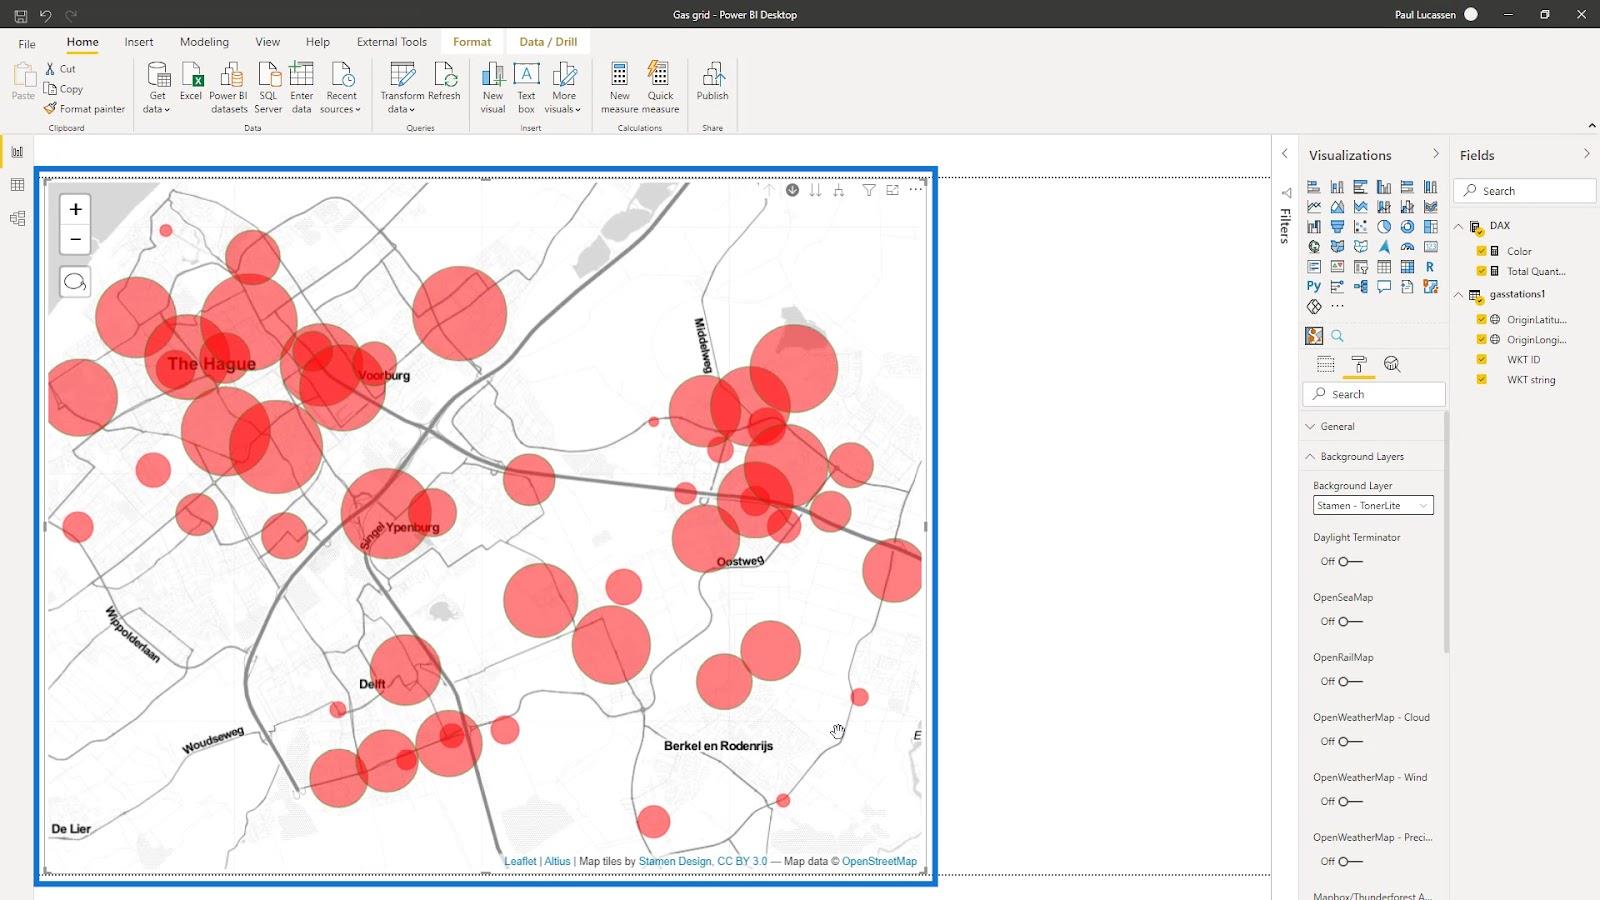Save the report from title bar
The width and height of the screenshot is (1600, 900).
tap(20, 15)
